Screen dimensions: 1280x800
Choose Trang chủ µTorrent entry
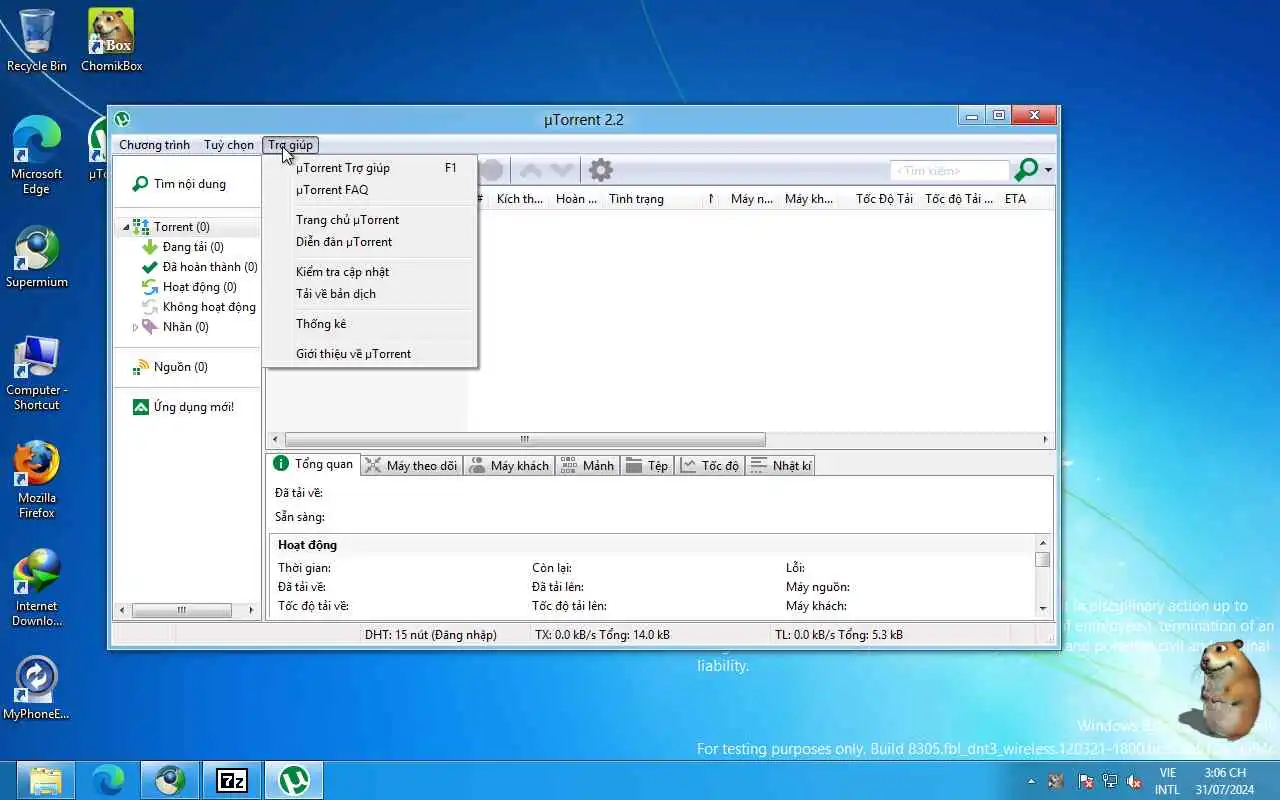370,220
